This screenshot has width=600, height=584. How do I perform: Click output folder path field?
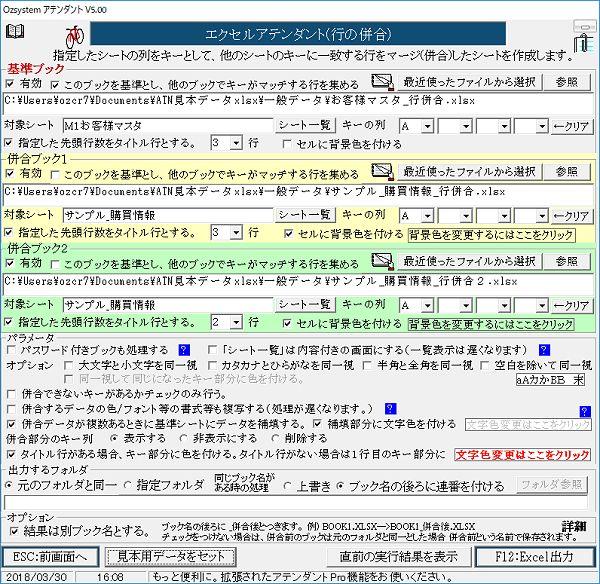pyautogui.click(x=296, y=502)
